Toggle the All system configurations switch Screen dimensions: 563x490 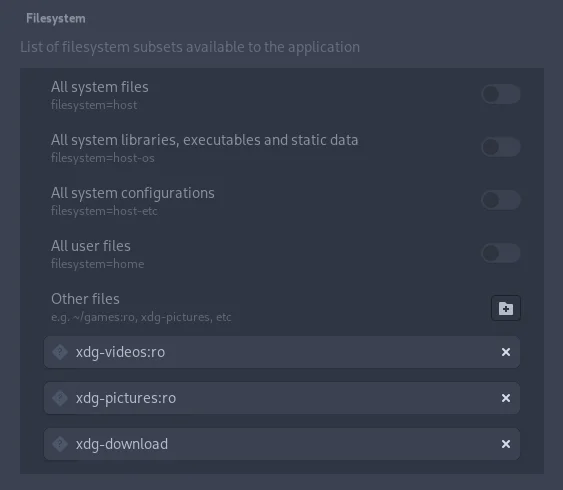(501, 200)
